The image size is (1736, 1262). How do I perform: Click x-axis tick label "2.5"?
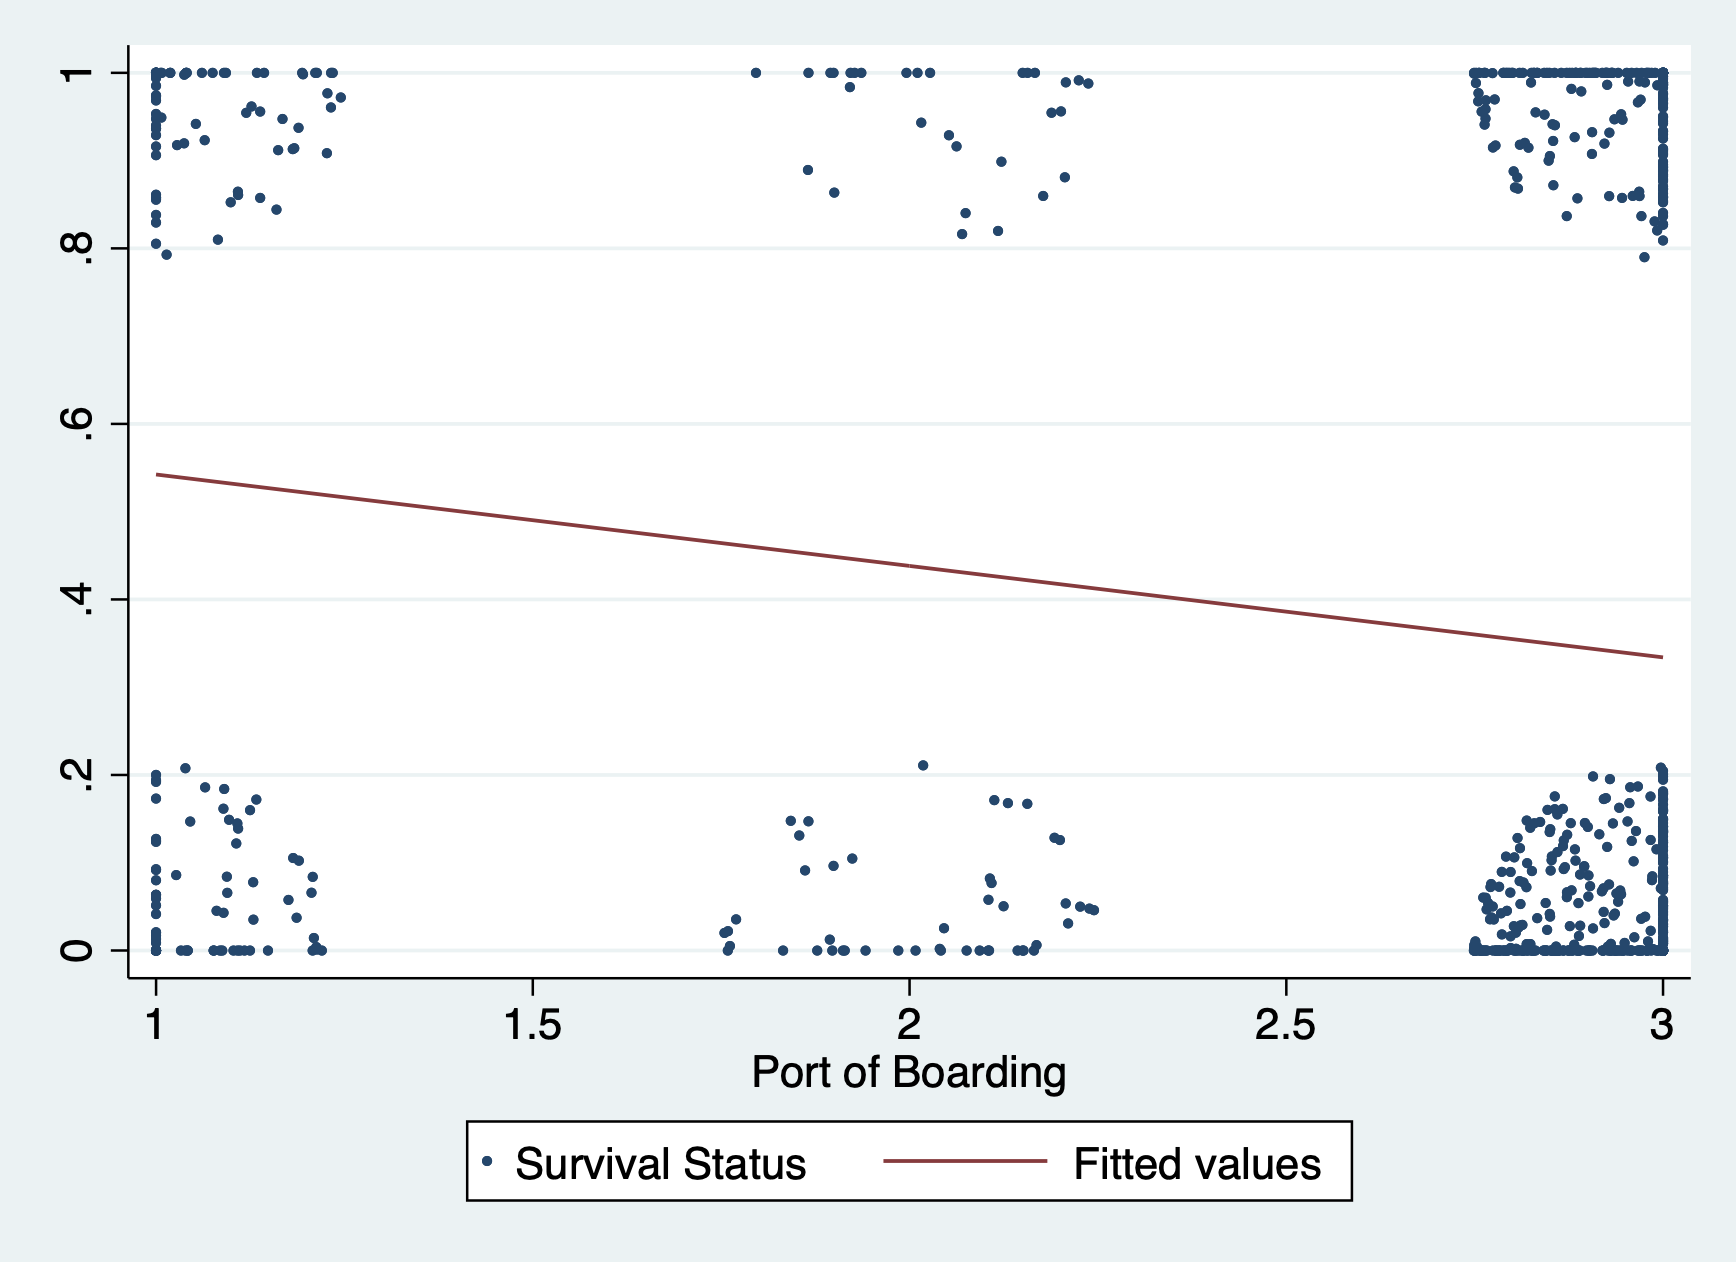pyautogui.click(x=1285, y=1025)
